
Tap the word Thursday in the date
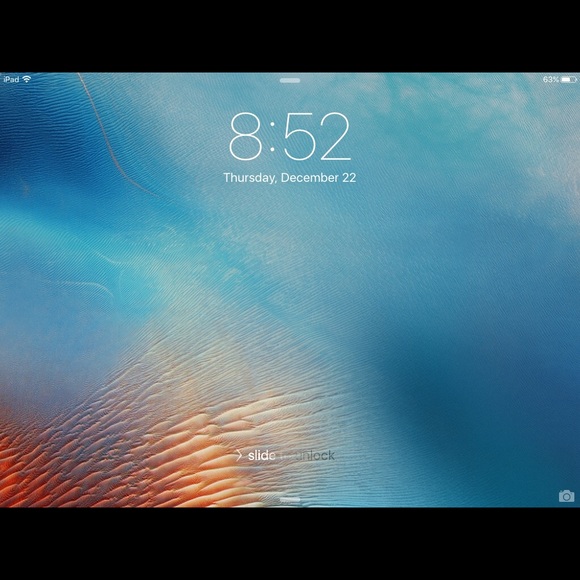point(250,178)
